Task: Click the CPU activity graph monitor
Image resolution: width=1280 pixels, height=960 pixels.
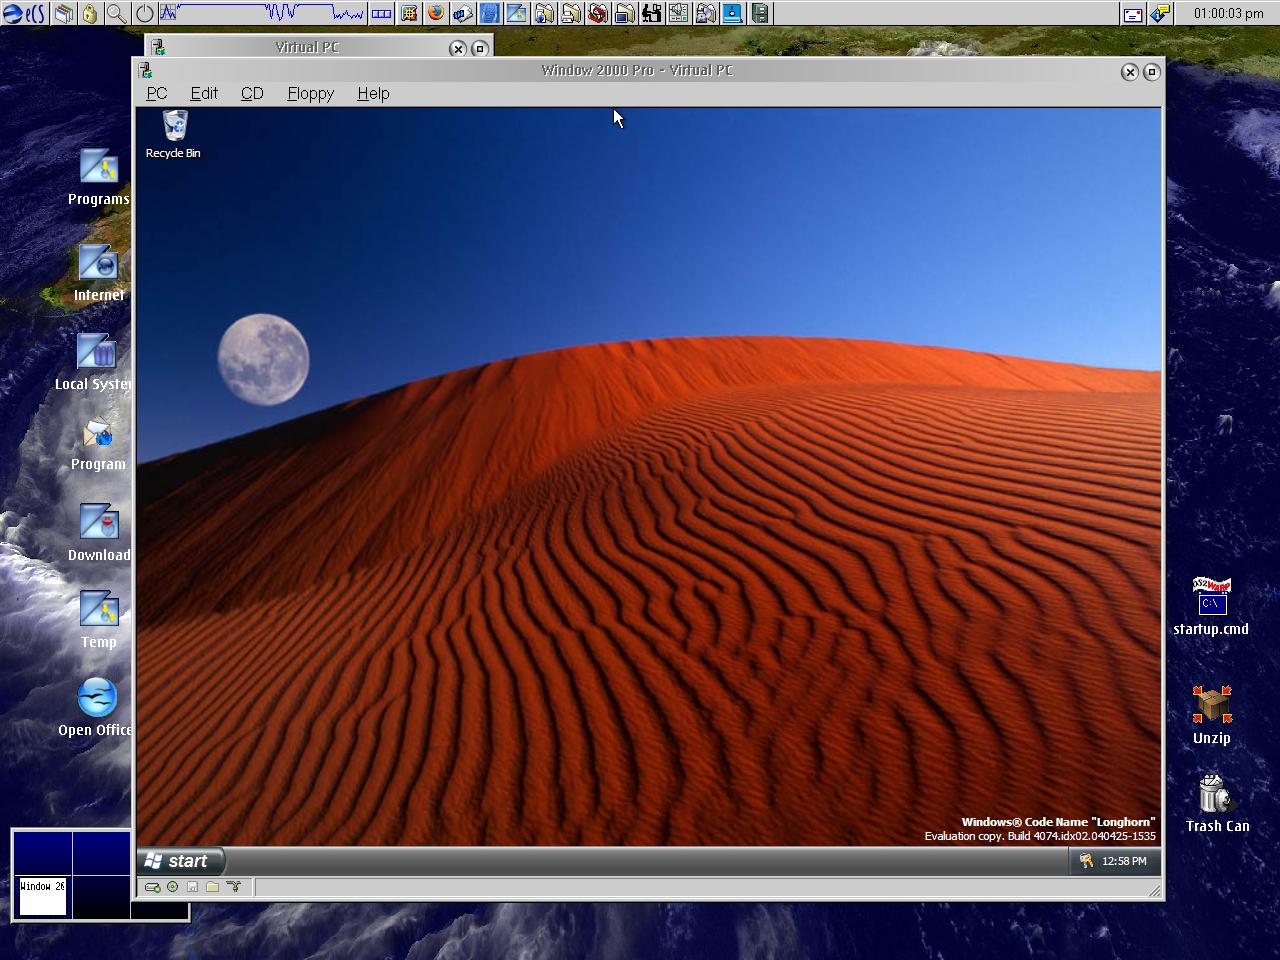Action: [x=263, y=13]
